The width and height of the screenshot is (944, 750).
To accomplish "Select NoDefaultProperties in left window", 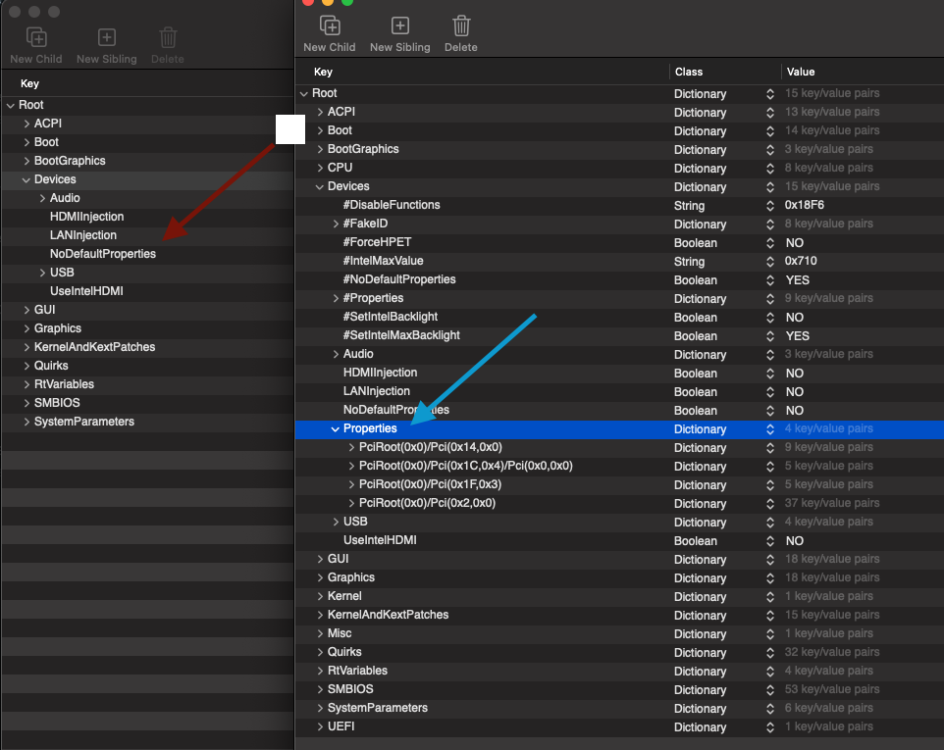I will pos(103,254).
